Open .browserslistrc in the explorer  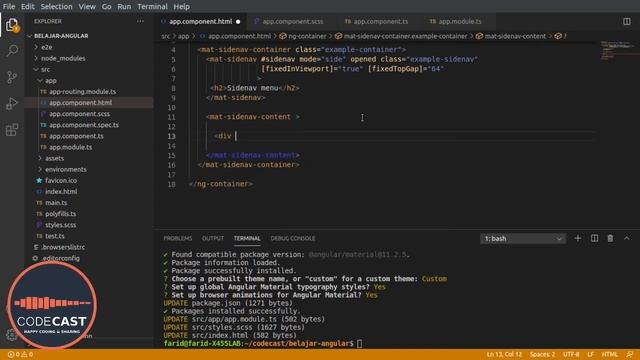coord(63,247)
